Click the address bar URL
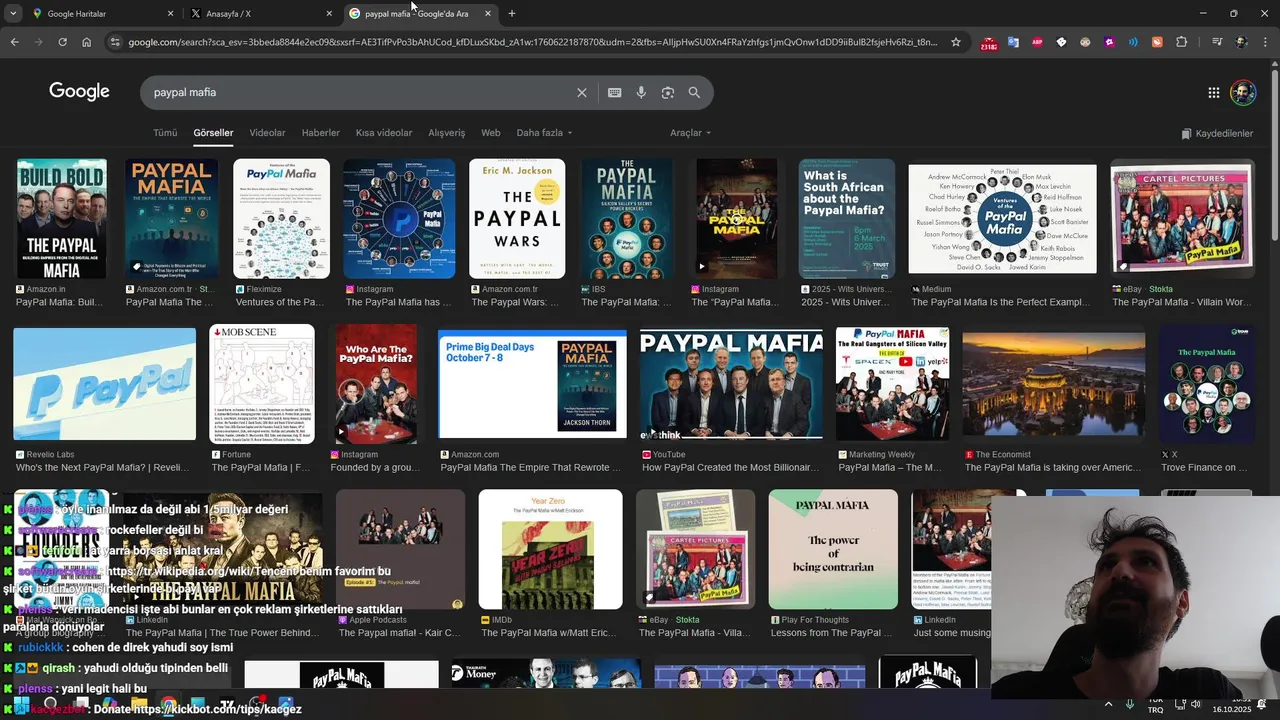Screen dimensions: 1280x720 point(533,42)
